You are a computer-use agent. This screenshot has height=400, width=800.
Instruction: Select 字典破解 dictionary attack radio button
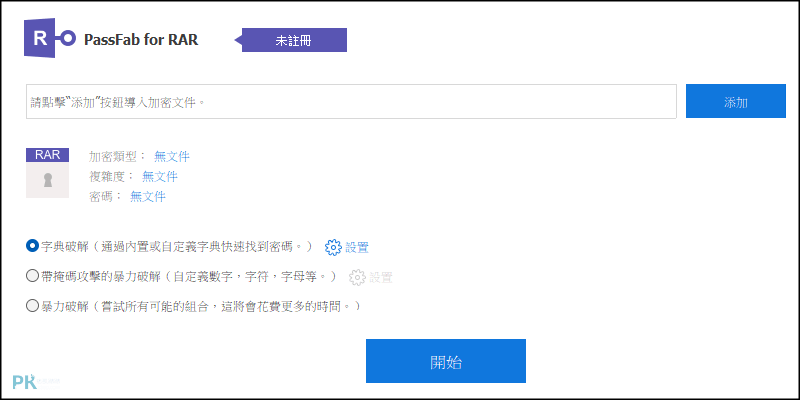point(32,246)
